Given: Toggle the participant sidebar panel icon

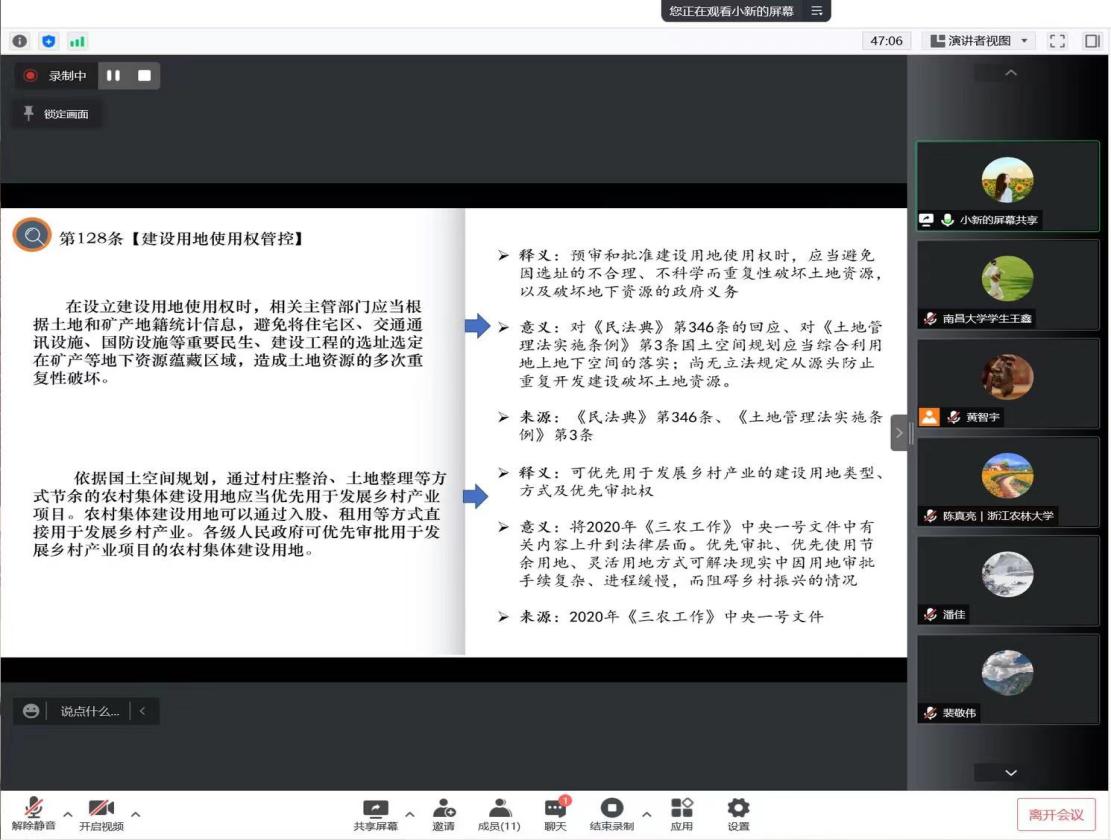Looking at the screenshot, I should pos(1092,41).
